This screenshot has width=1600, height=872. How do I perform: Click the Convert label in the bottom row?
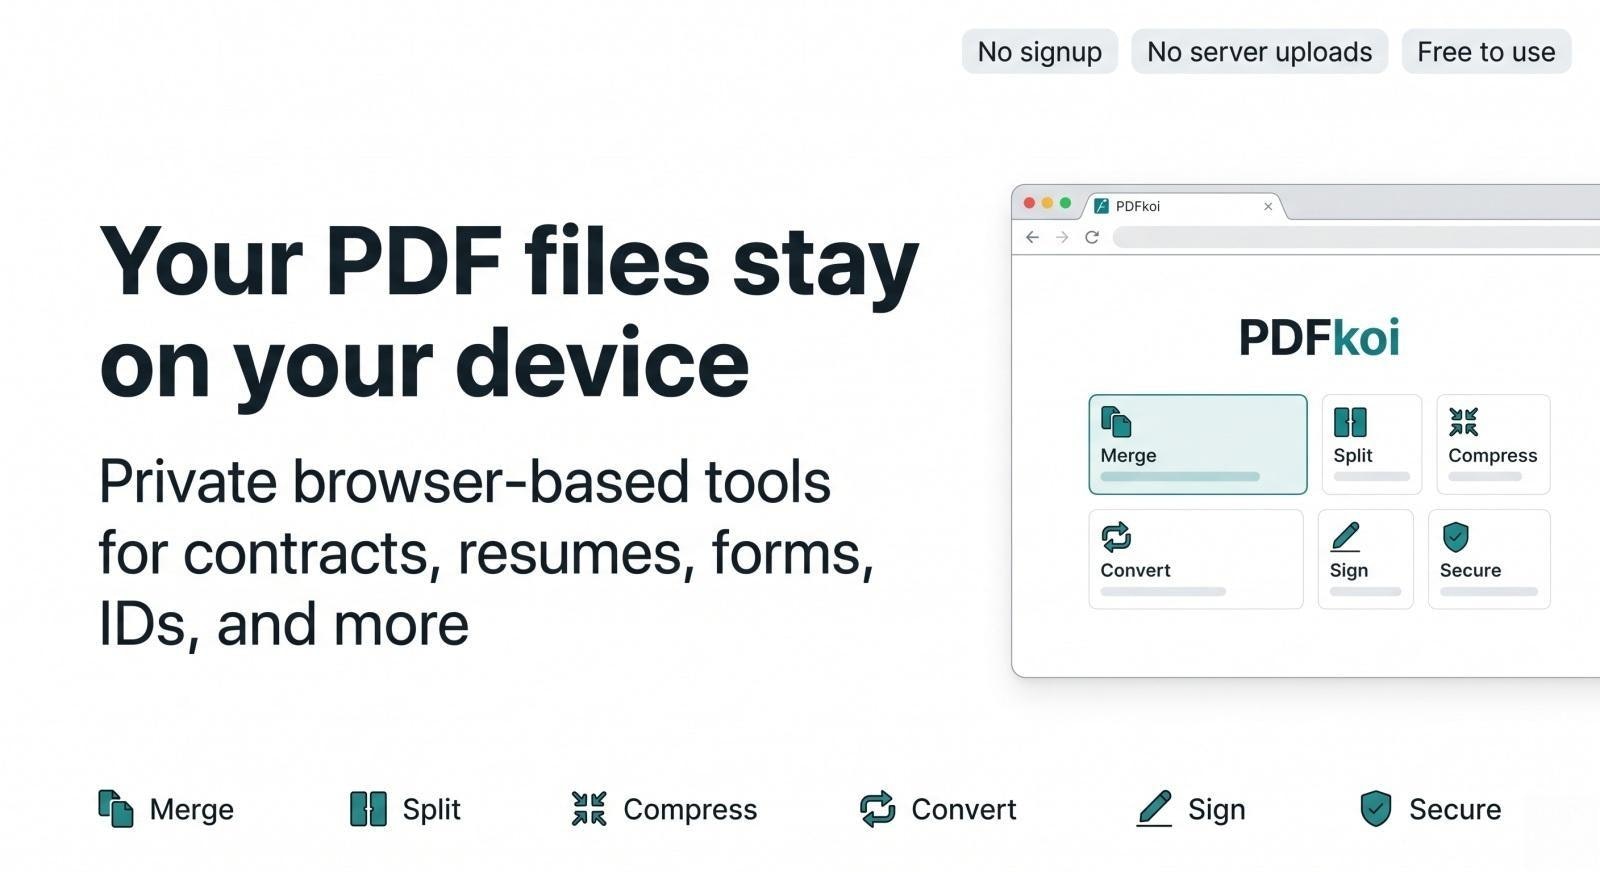(x=963, y=809)
